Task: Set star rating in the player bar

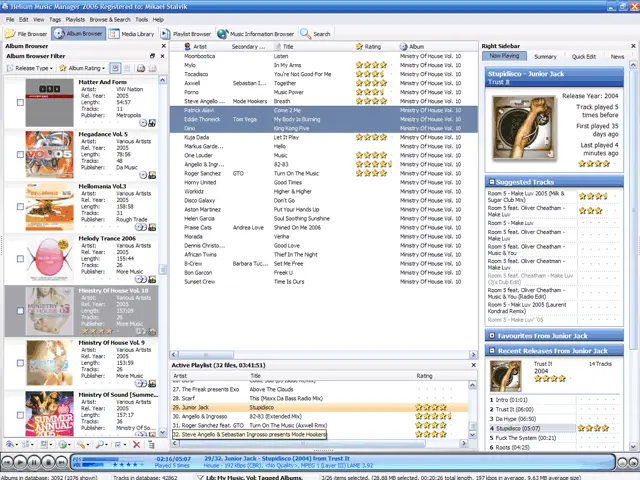Action: tap(128, 464)
